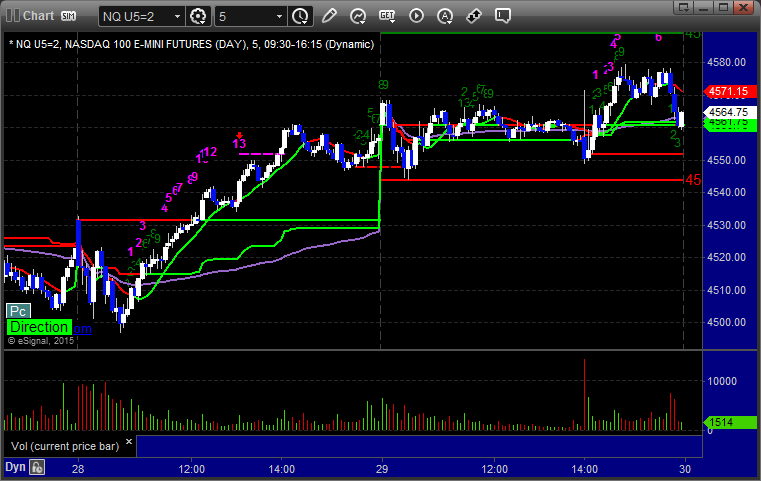Screen dimensions: 761x481
Task: Open the GET studies menu
Action: tap(387, 16)
